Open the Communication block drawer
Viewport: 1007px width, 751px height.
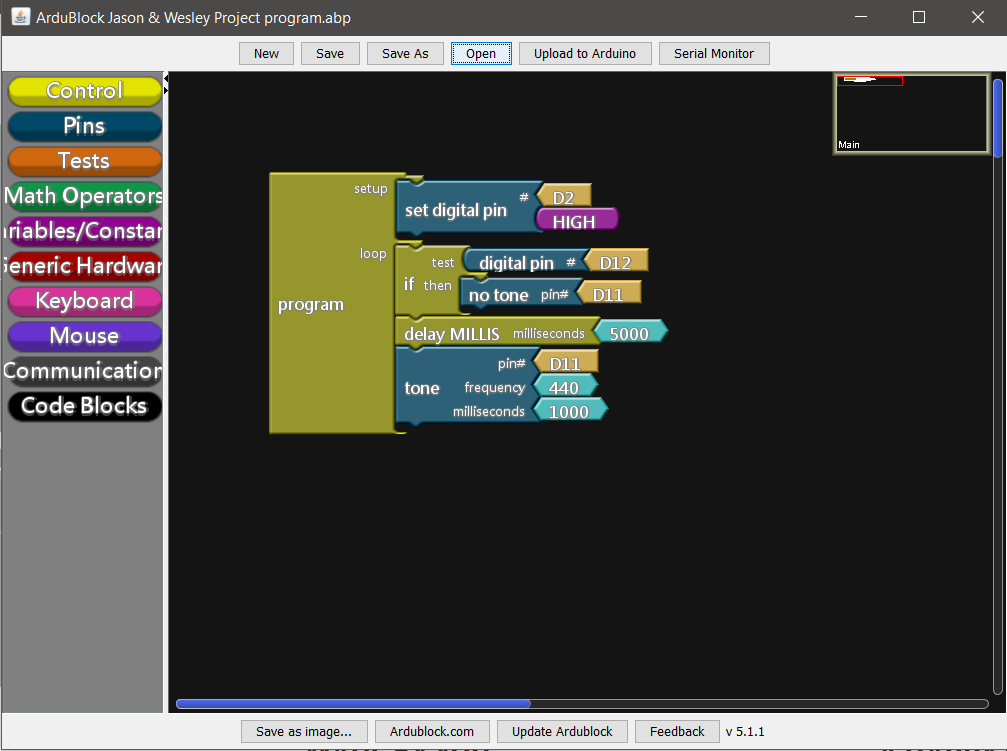[83, 371]
